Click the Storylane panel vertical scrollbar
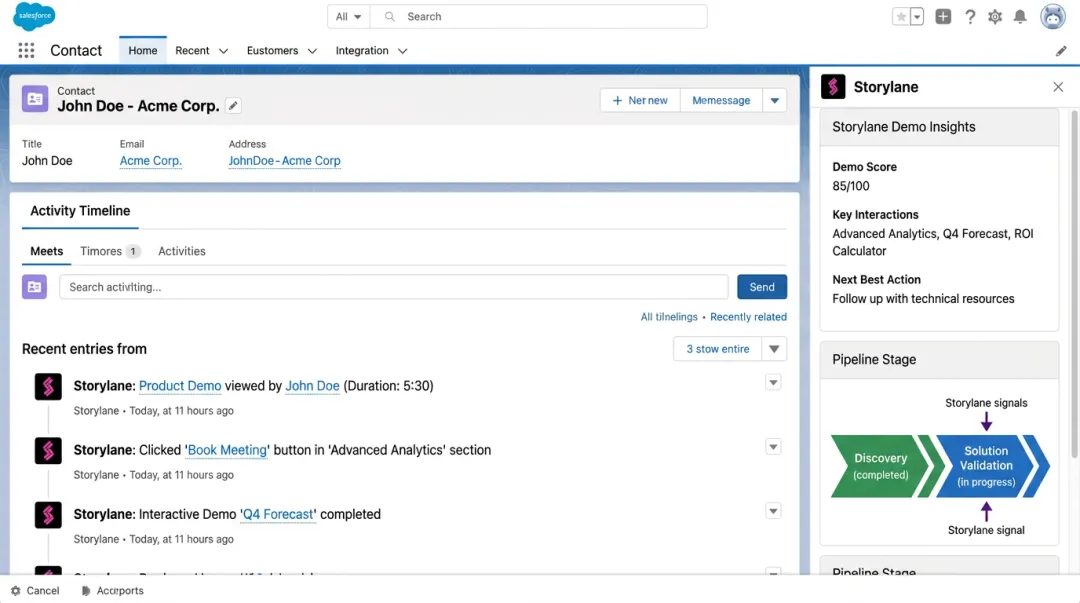 (x=1074, y=283)
